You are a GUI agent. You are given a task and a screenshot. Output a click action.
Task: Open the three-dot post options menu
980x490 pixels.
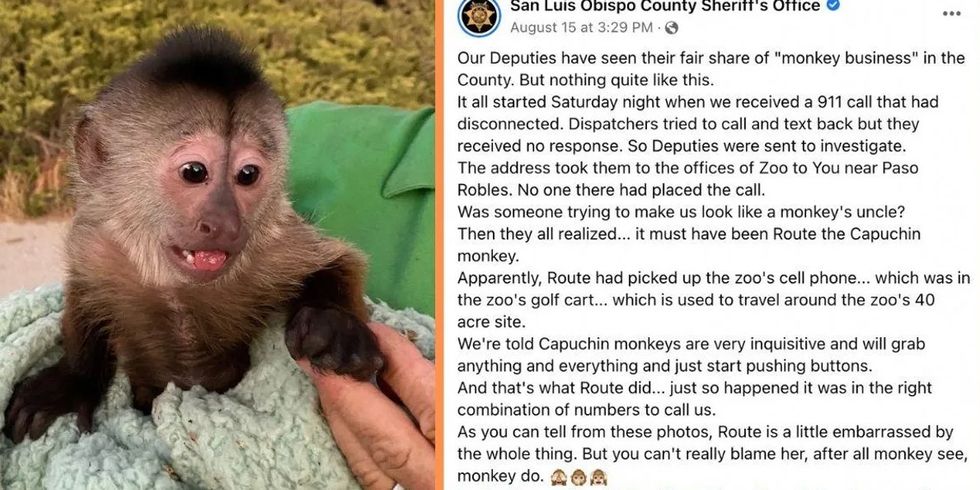(951, 13)
